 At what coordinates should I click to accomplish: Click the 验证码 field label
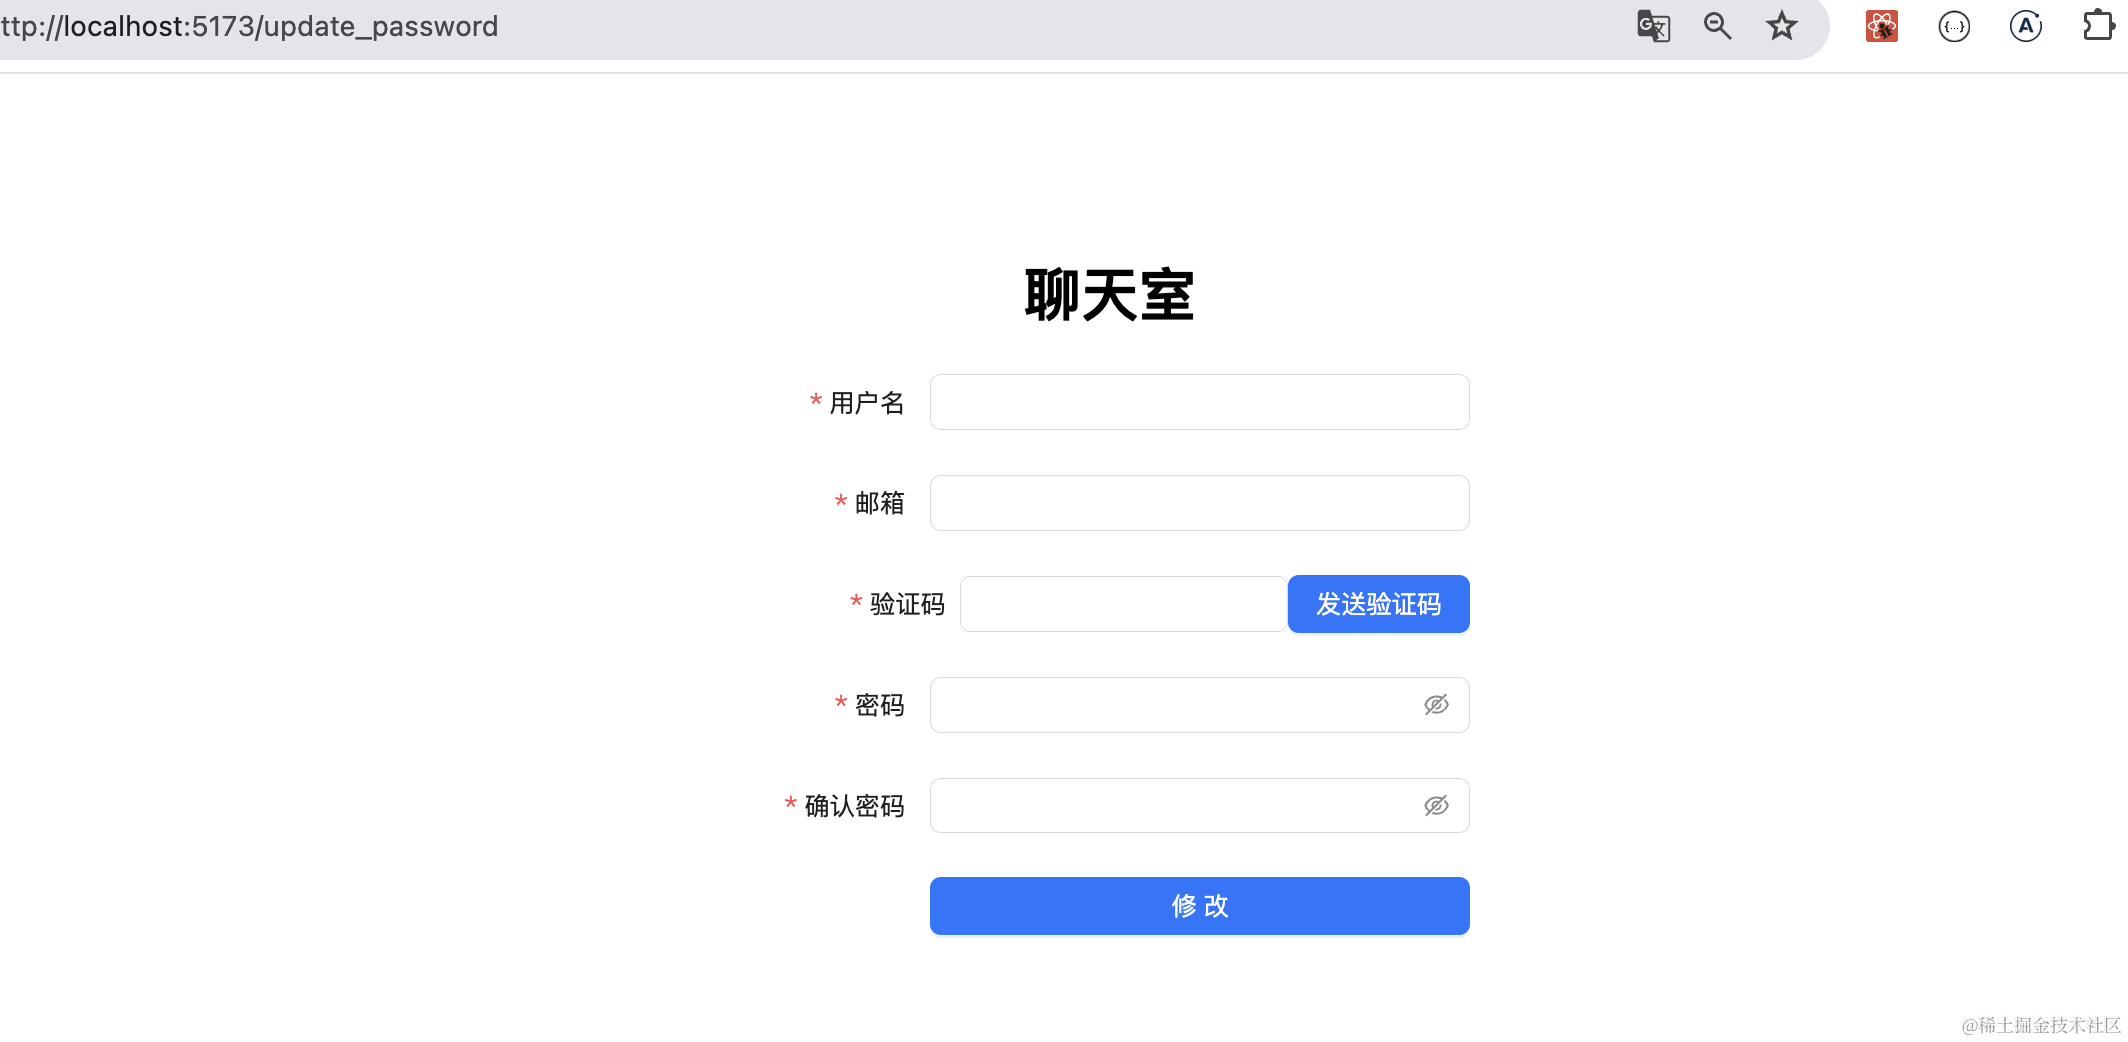906,604
